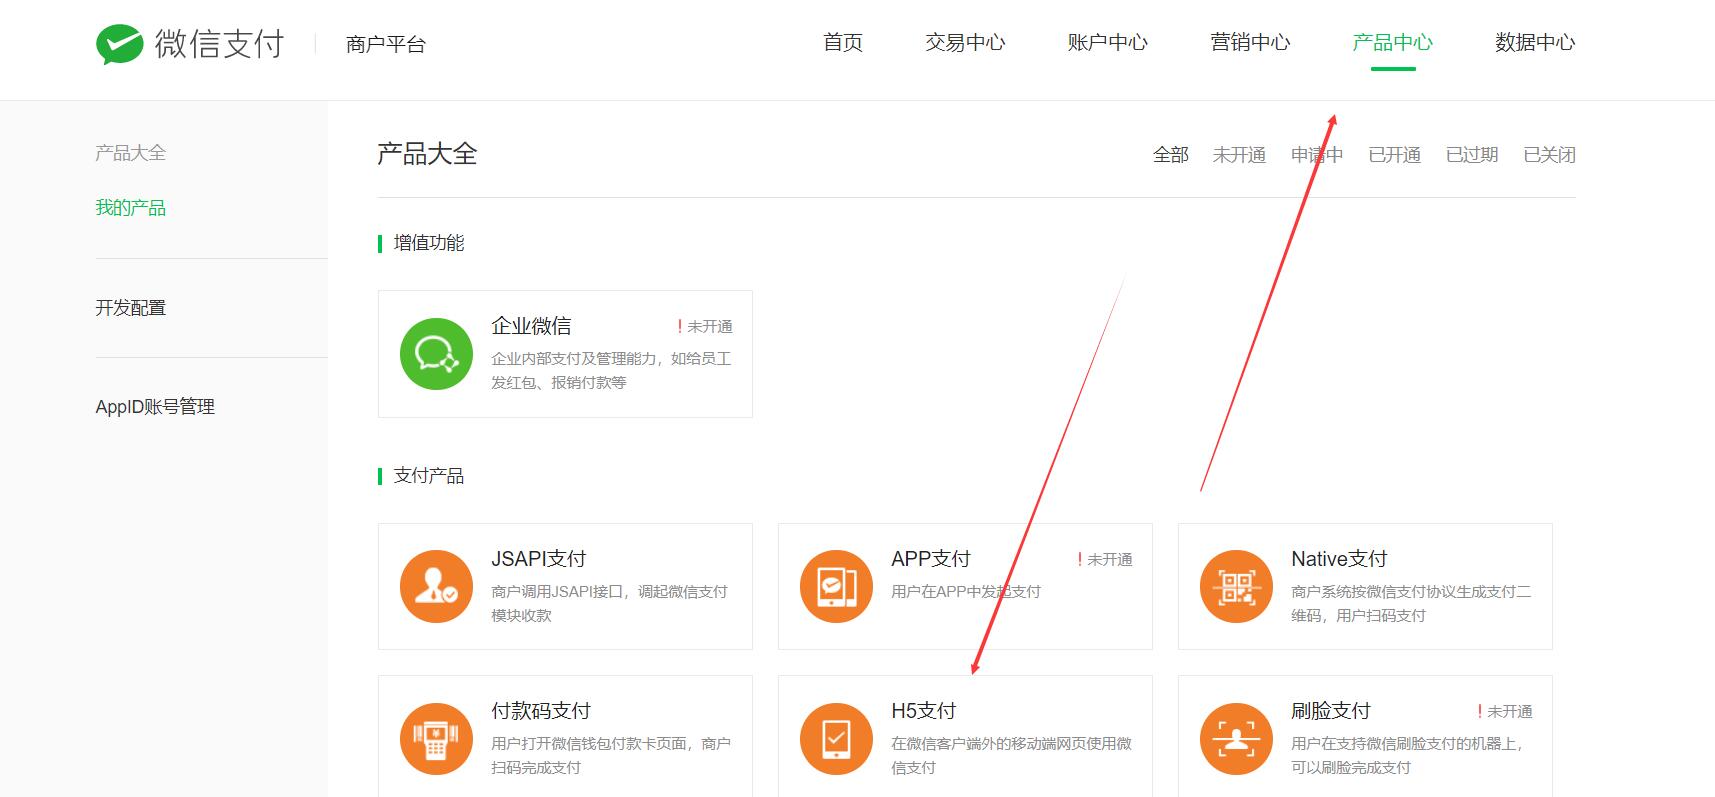Click the APP支付 description text
Screen dimensions: 1715x797
(x=966, y=592)
